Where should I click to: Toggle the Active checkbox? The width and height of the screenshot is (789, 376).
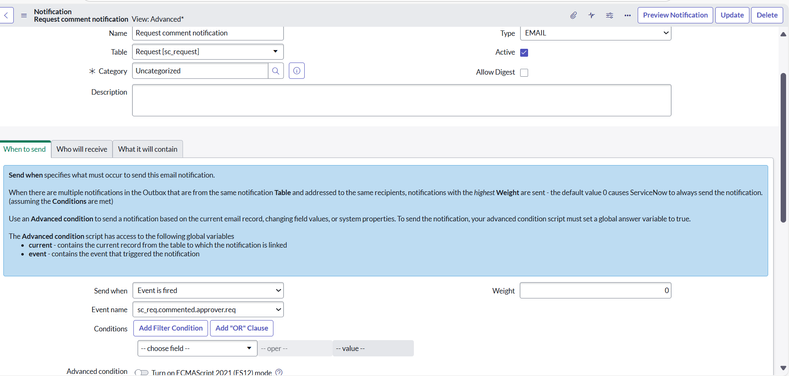point(524,52)
